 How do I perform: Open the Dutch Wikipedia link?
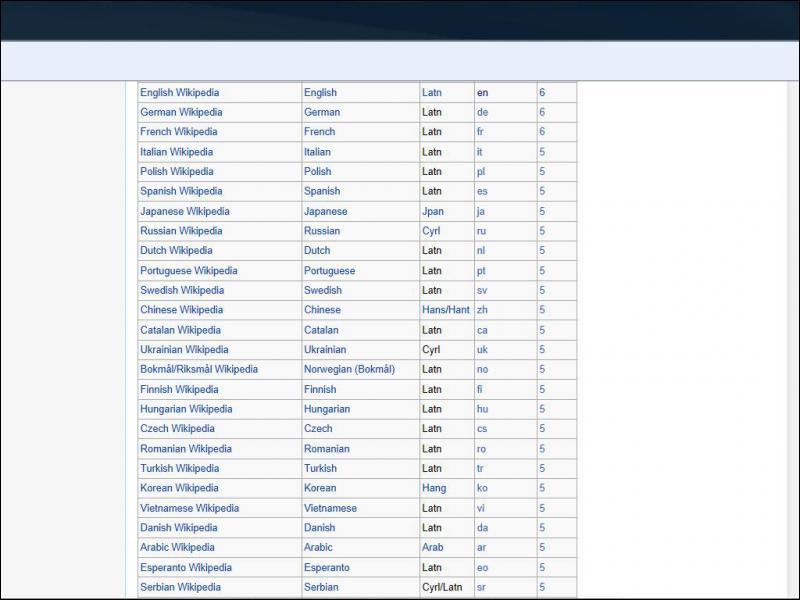tap(176, 251)
